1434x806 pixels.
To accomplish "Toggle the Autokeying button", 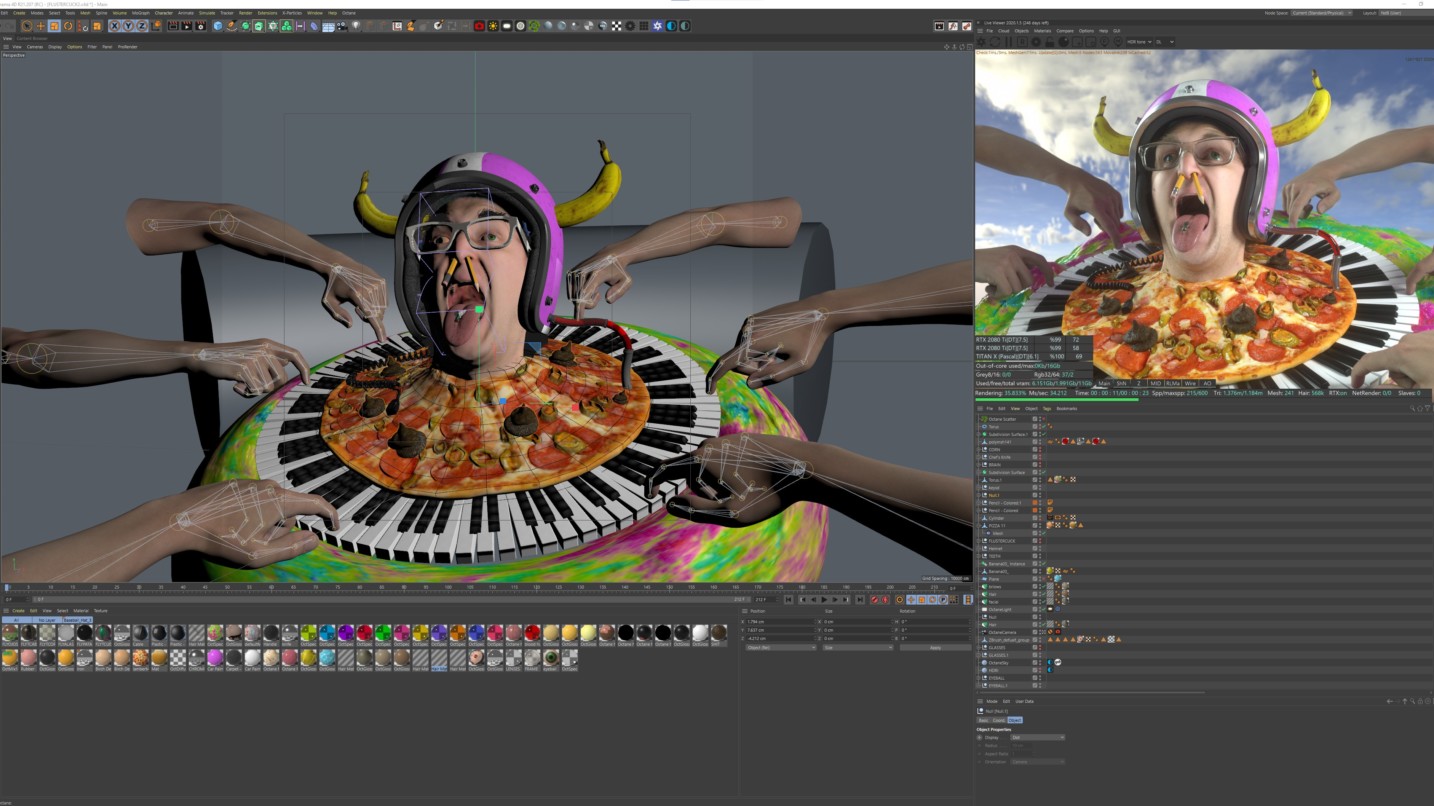I will point(885,600).
